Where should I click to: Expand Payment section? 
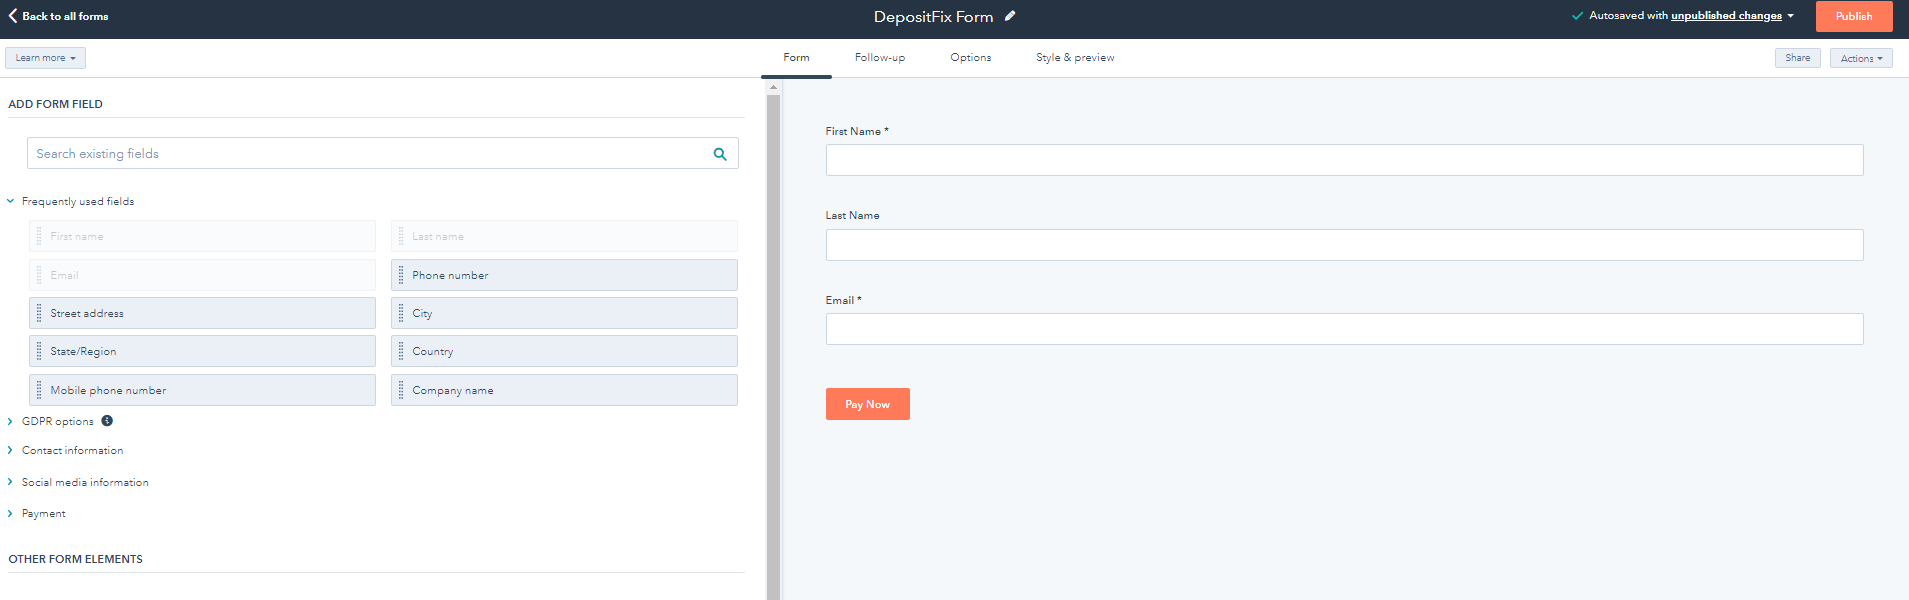tap(11, 513)
